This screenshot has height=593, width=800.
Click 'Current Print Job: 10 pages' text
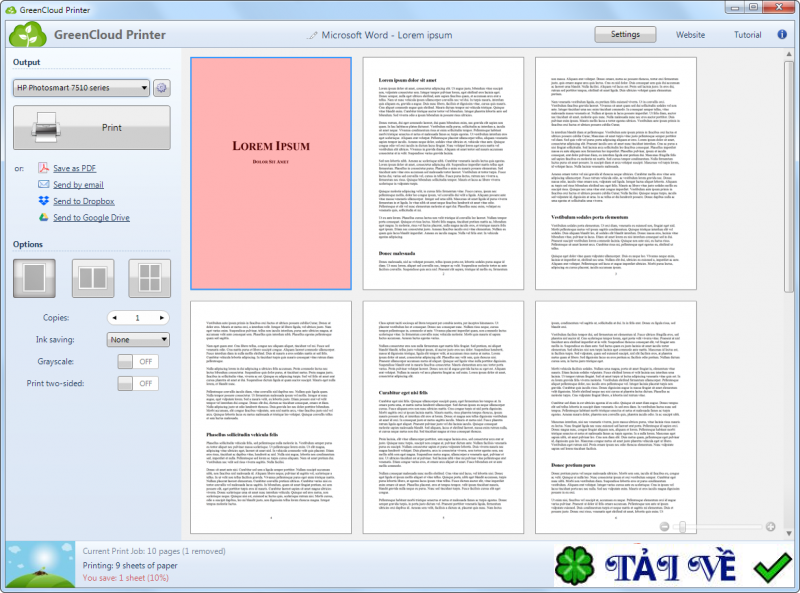tap(154, 551)
